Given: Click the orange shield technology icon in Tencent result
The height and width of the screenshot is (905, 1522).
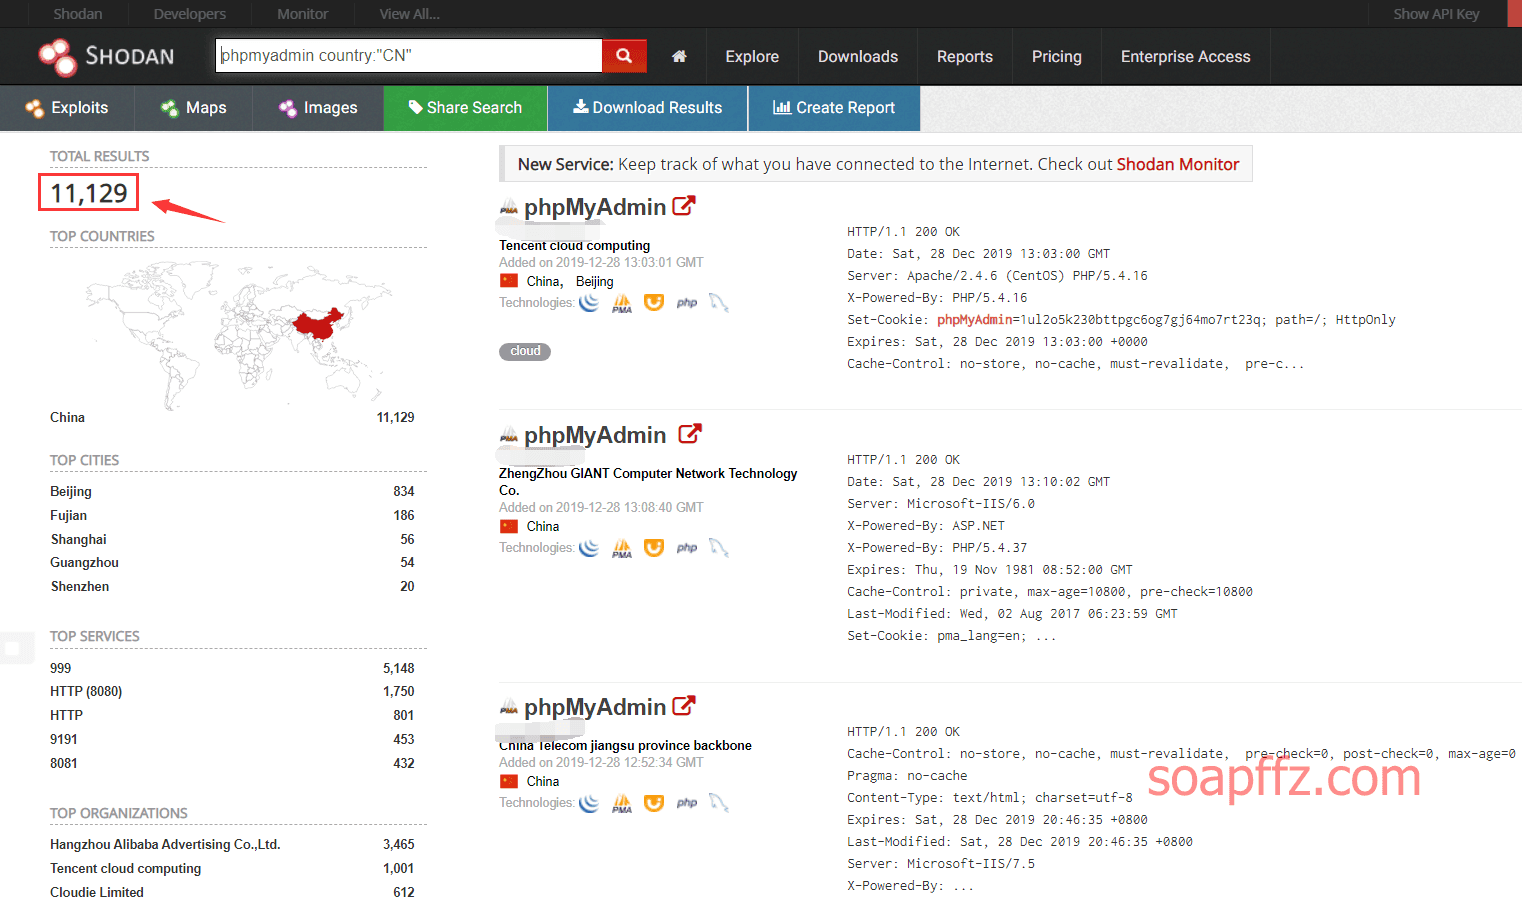Looking at the screenshot, I should (654, 302).
